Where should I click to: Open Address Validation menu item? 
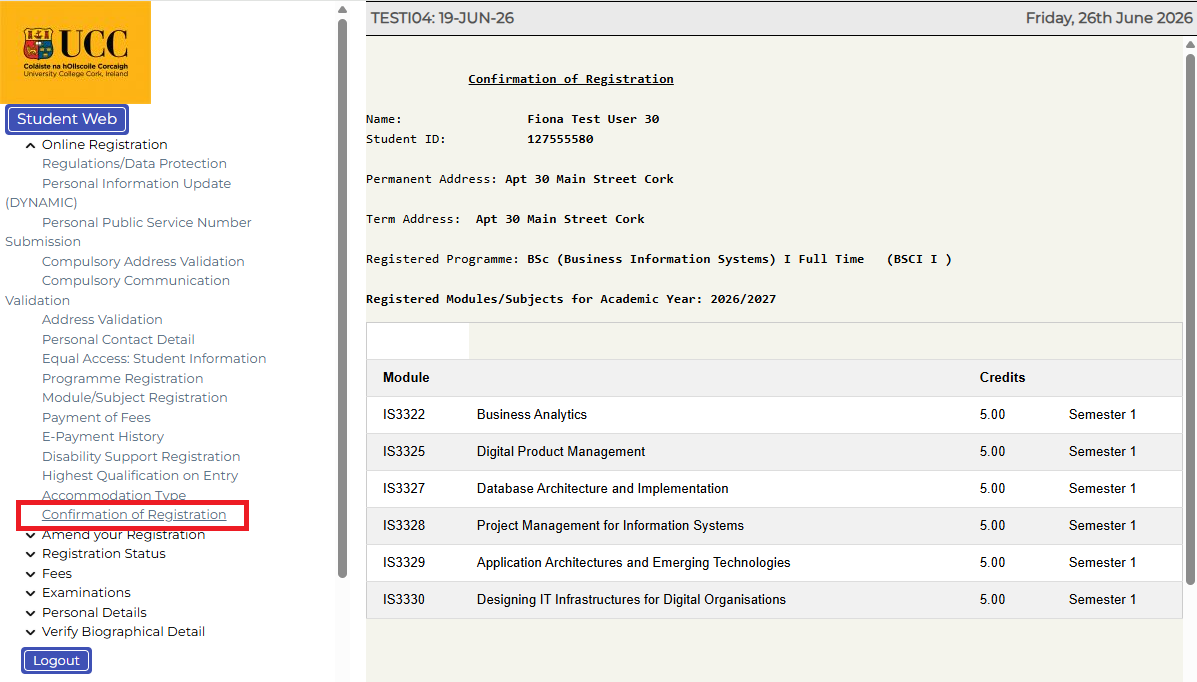[x=102, y=319]
